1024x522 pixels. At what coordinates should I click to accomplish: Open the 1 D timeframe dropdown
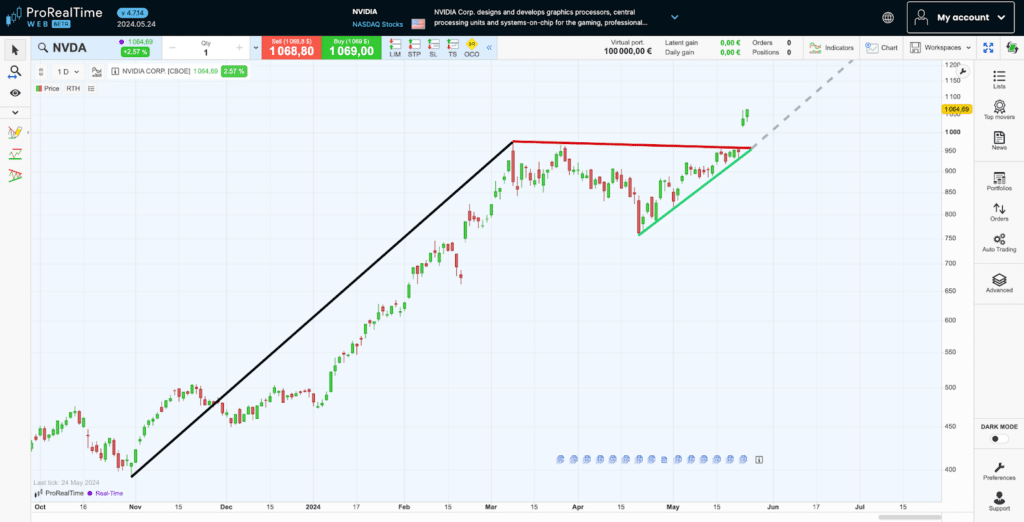(68, 72)
